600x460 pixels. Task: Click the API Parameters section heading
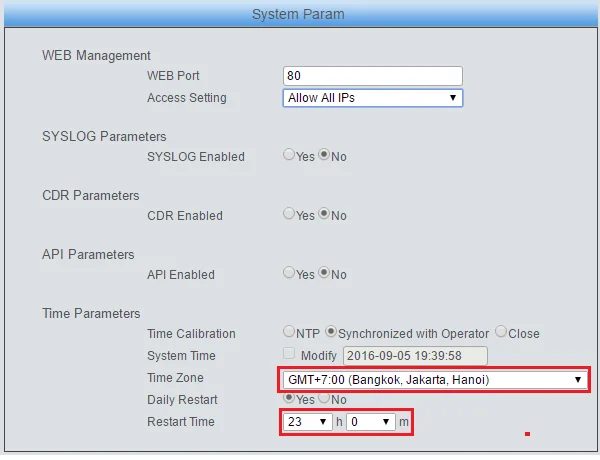[88, 254]
